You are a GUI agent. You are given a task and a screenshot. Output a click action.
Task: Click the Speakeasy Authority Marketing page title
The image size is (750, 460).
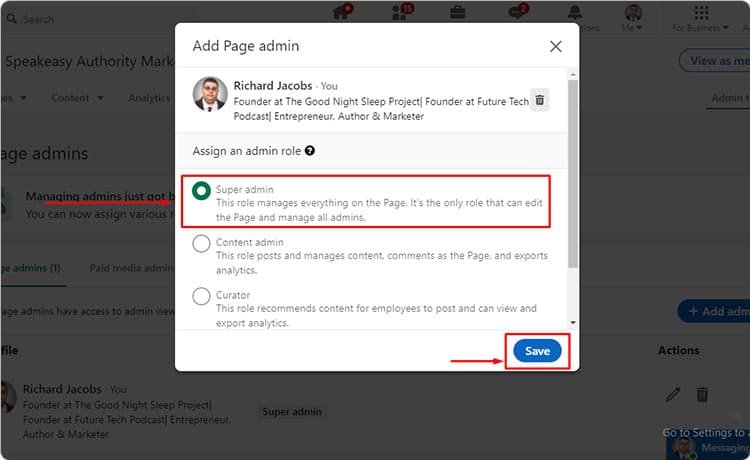point(89,61)
